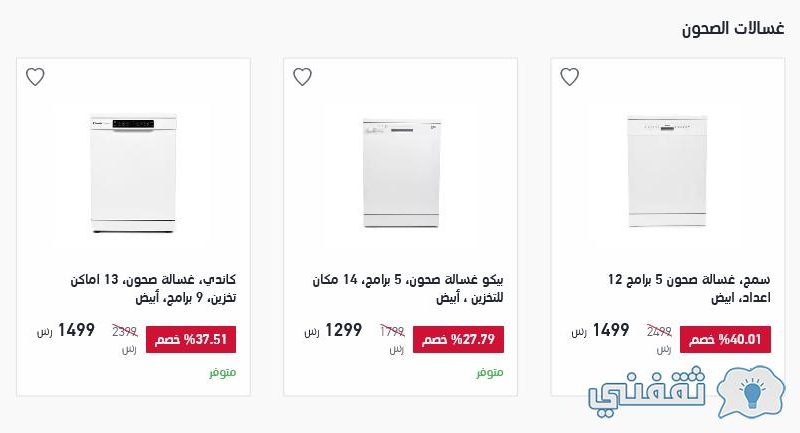
Task: Open the Samix 12-place dishwasher title link
Action: tap(689, 289)
